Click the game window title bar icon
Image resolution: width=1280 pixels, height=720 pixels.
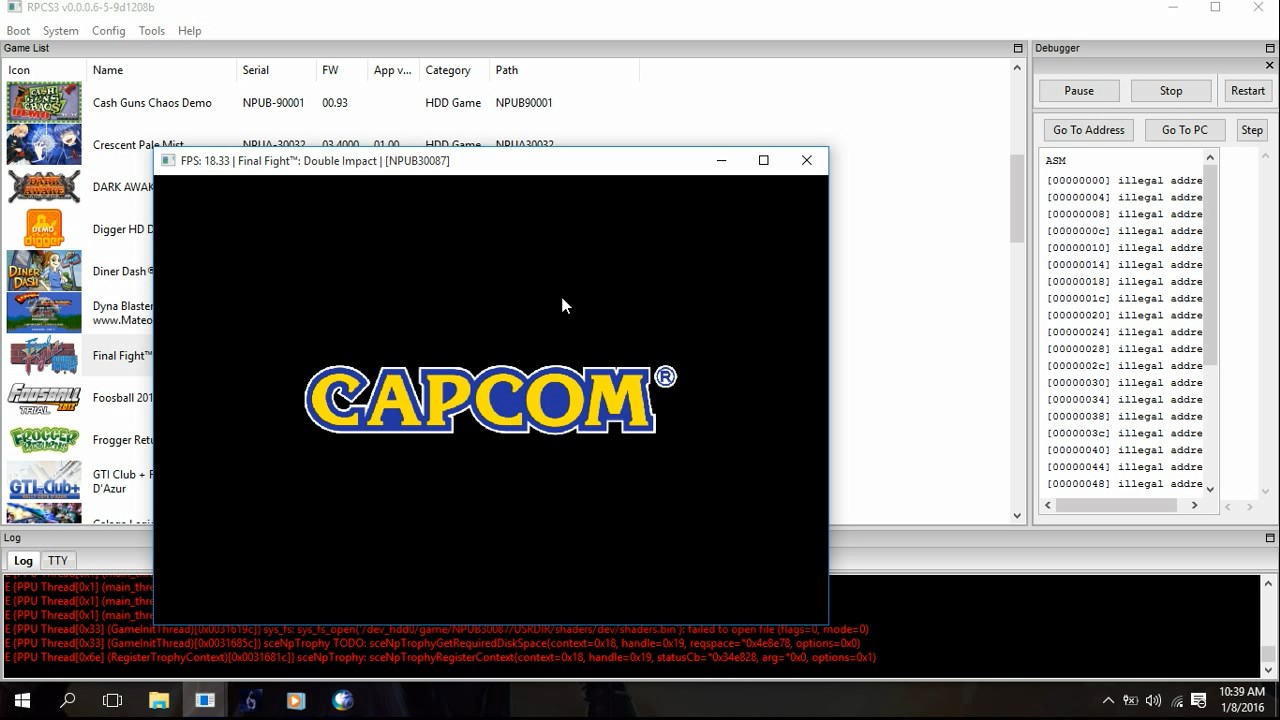pyautogui.click(x=166, y=160)
